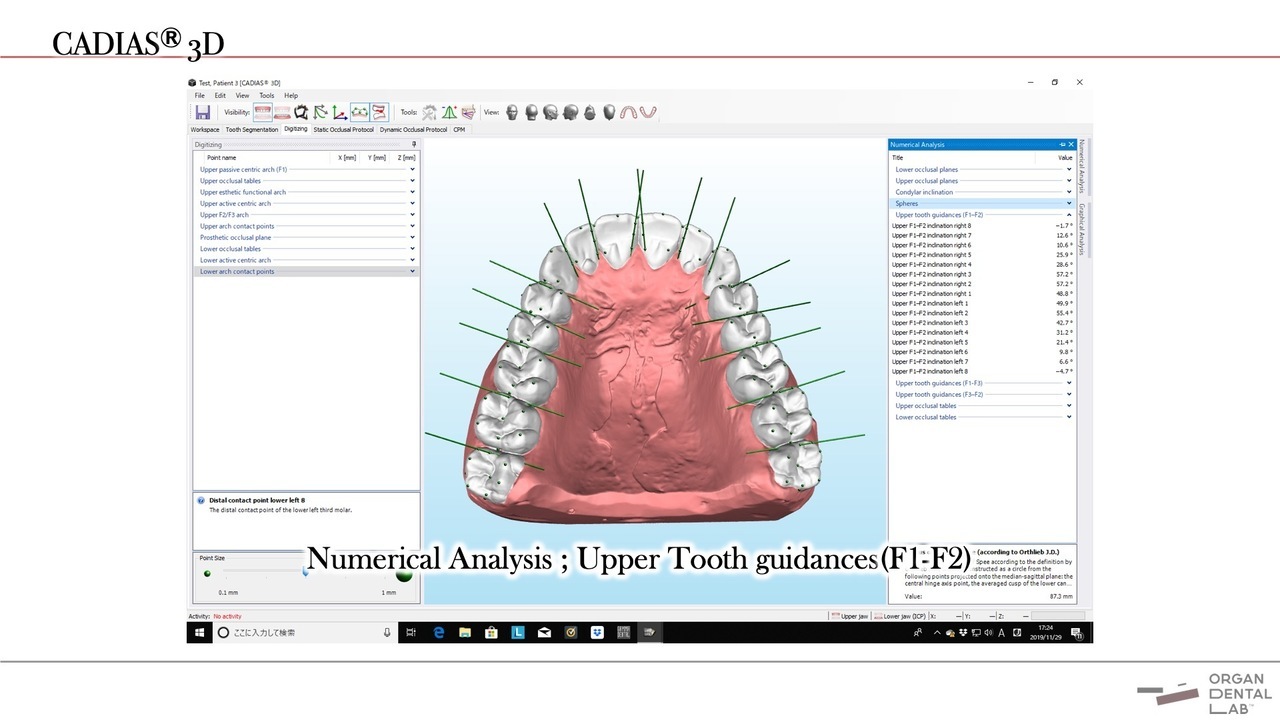
Task: Select Upper F1-F2 inclination left 1 row
Action: [x=982, y=303]
